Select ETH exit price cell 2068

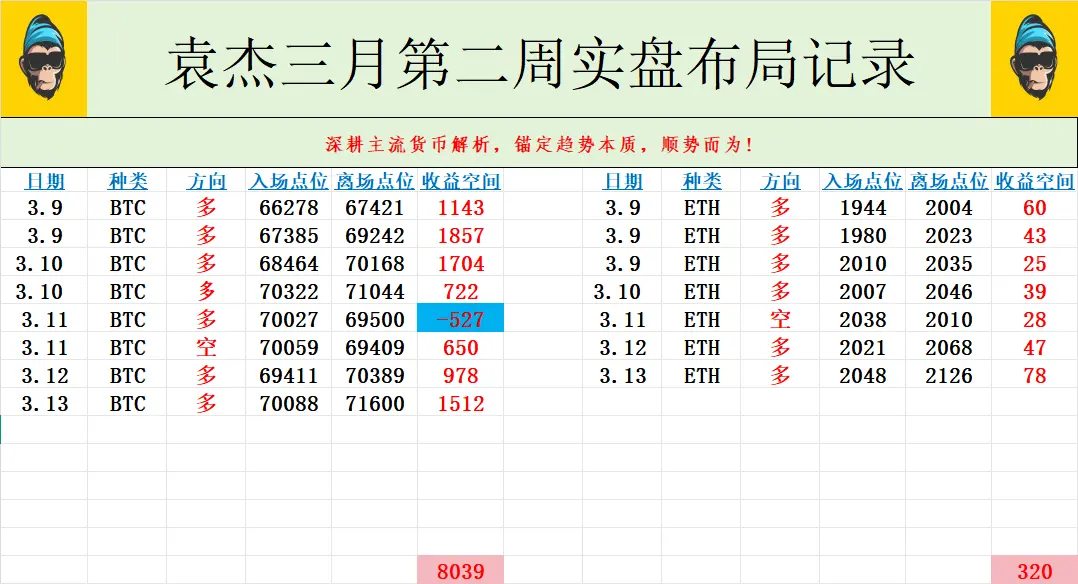click(949, 347)
